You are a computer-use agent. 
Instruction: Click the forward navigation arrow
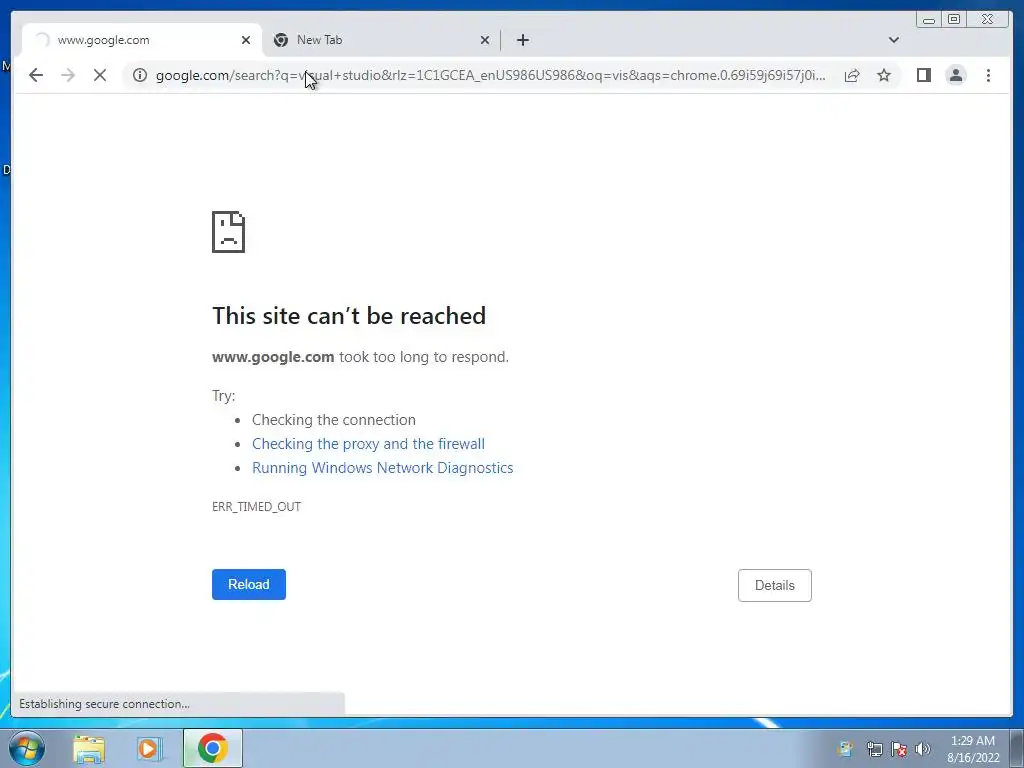pos(68,75)
